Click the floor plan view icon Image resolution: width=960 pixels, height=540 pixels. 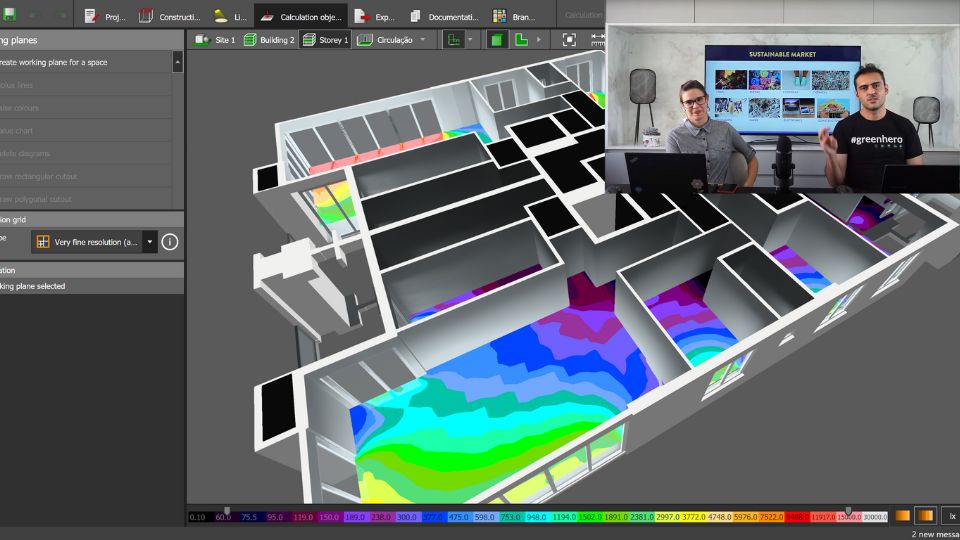(521, 40)
